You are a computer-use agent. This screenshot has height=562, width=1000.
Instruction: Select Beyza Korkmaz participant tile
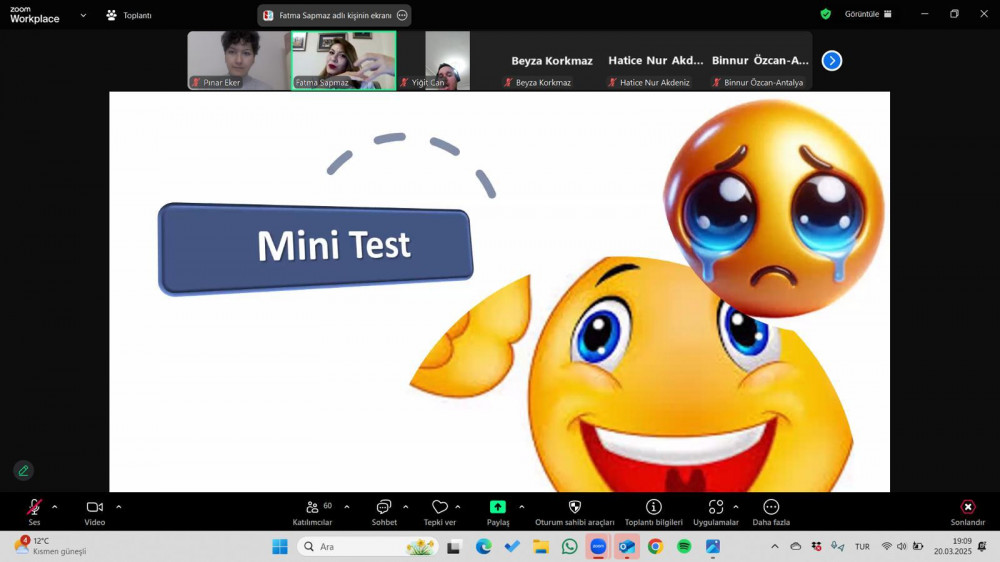[x=552, y=61]
